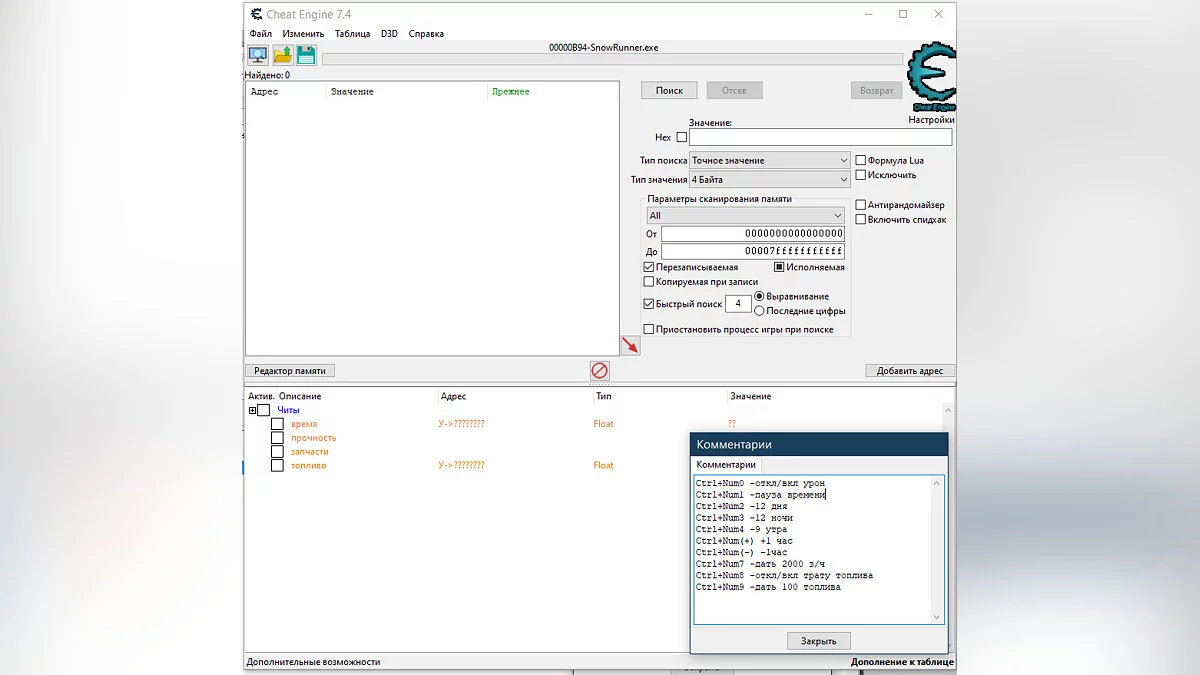Toggle the Hex checkbox
The height and width of the screenshot is (675, 1200).
point(682,138)
